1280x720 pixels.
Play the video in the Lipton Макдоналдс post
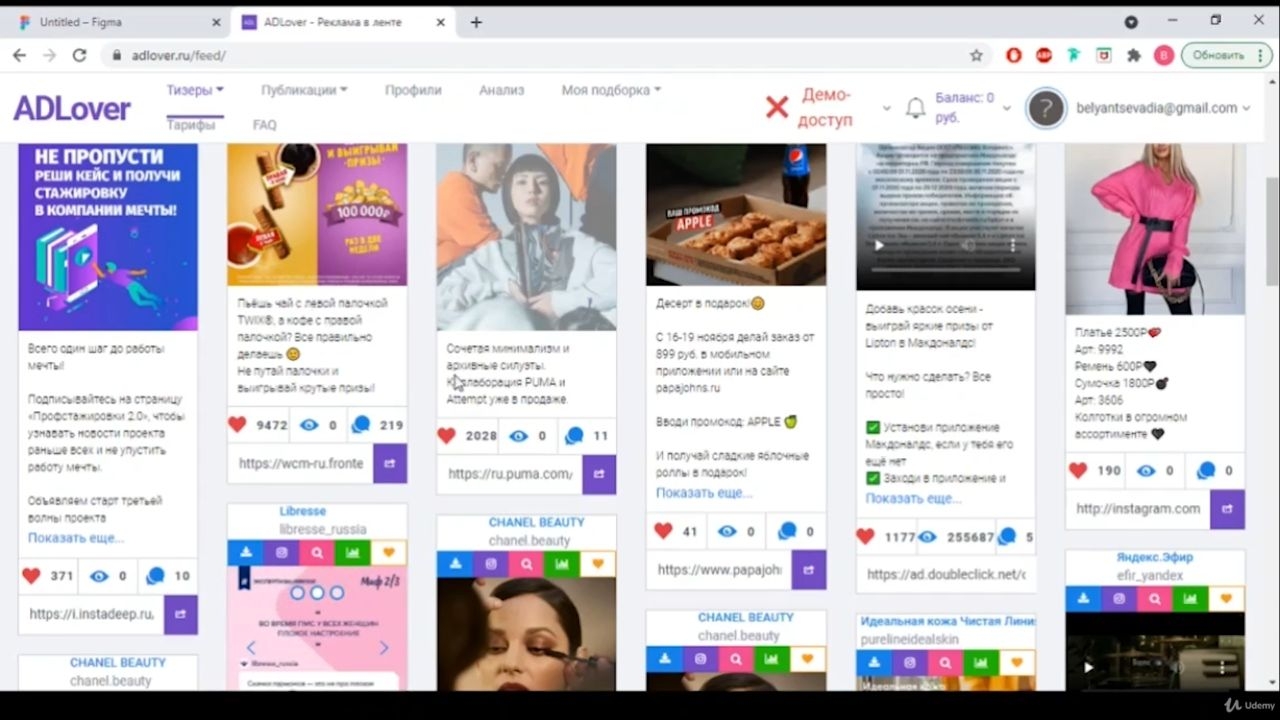click(x=879, y=245)
